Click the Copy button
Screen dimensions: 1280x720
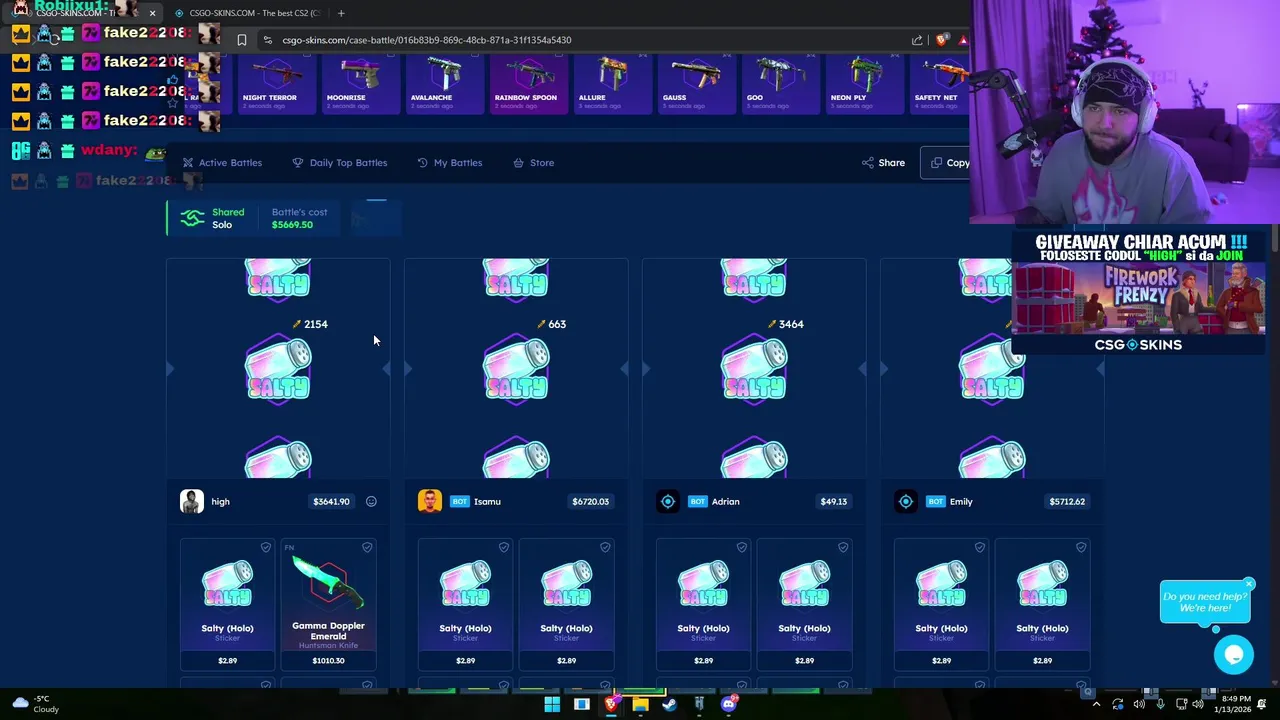949,163
